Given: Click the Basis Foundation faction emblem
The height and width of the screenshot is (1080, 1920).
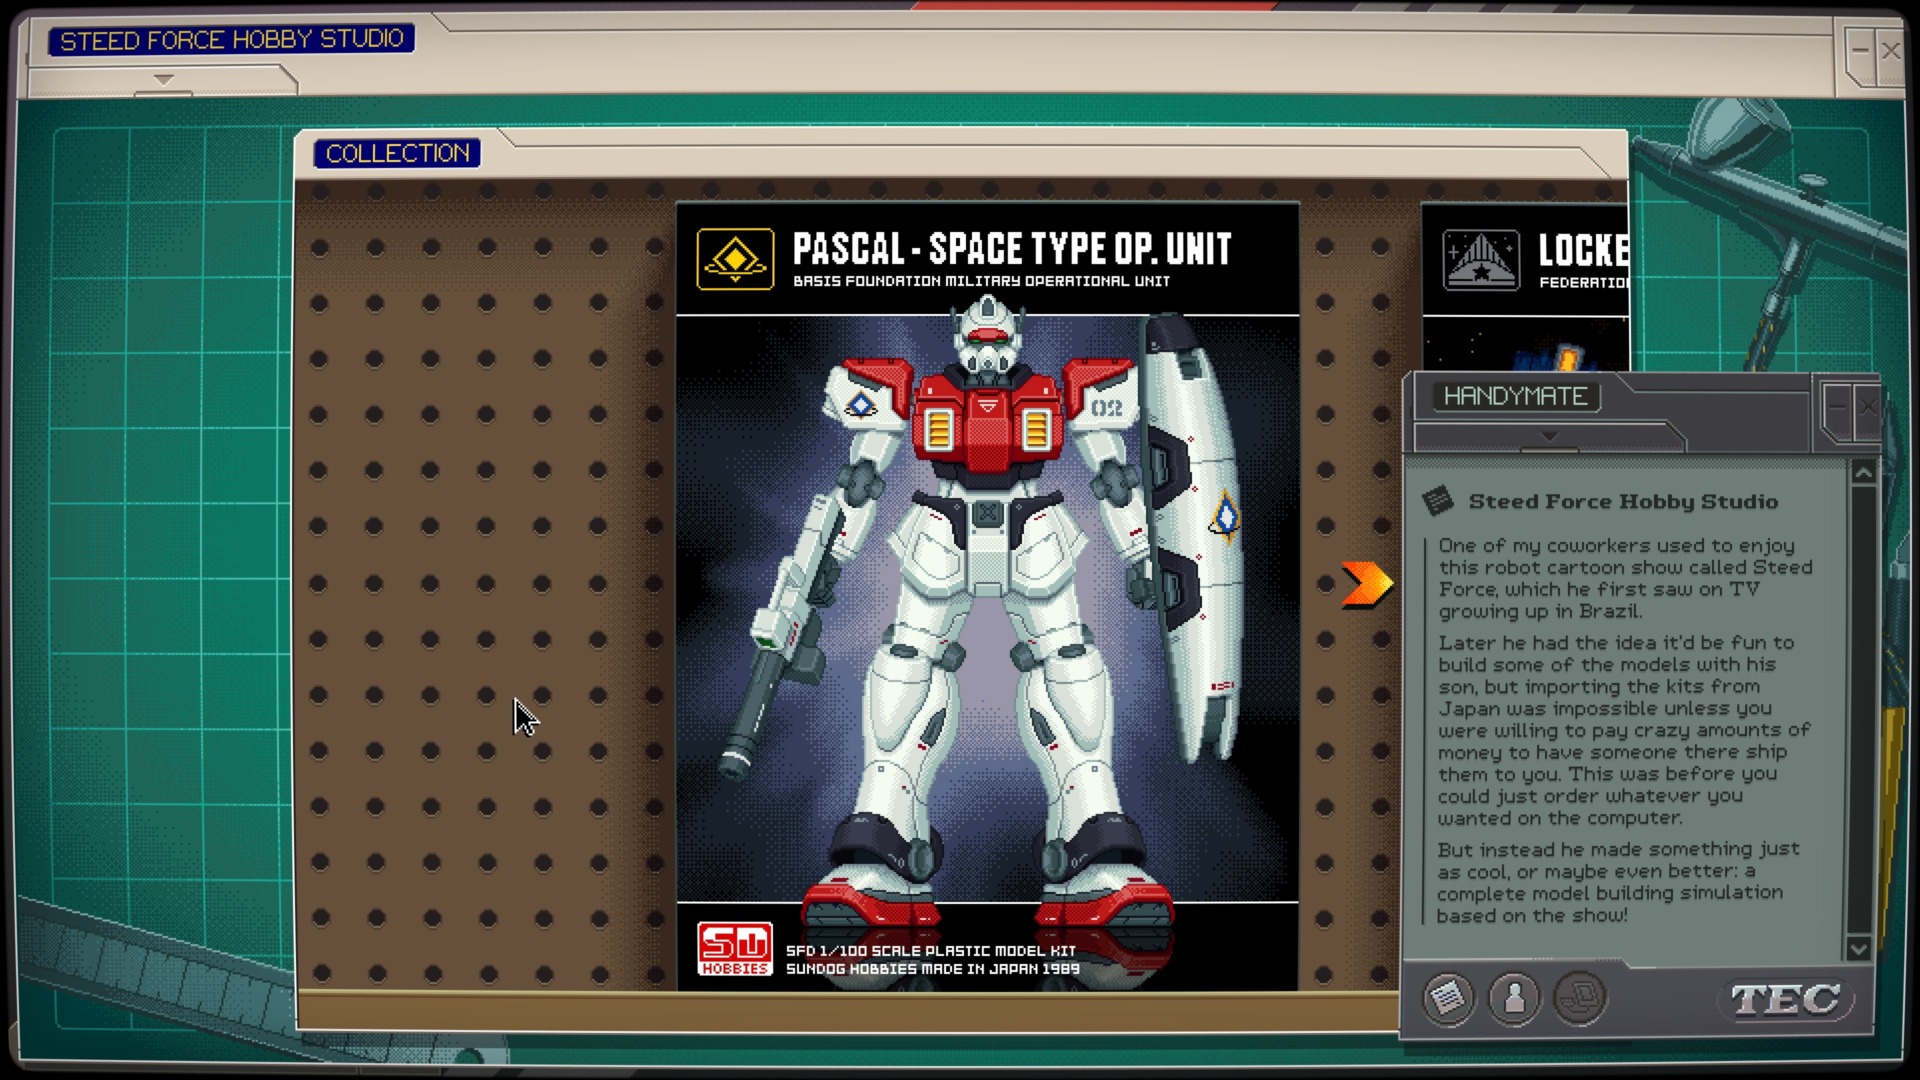Looking at the screenshot, I should pyautogui.click(x=735, y=260).
